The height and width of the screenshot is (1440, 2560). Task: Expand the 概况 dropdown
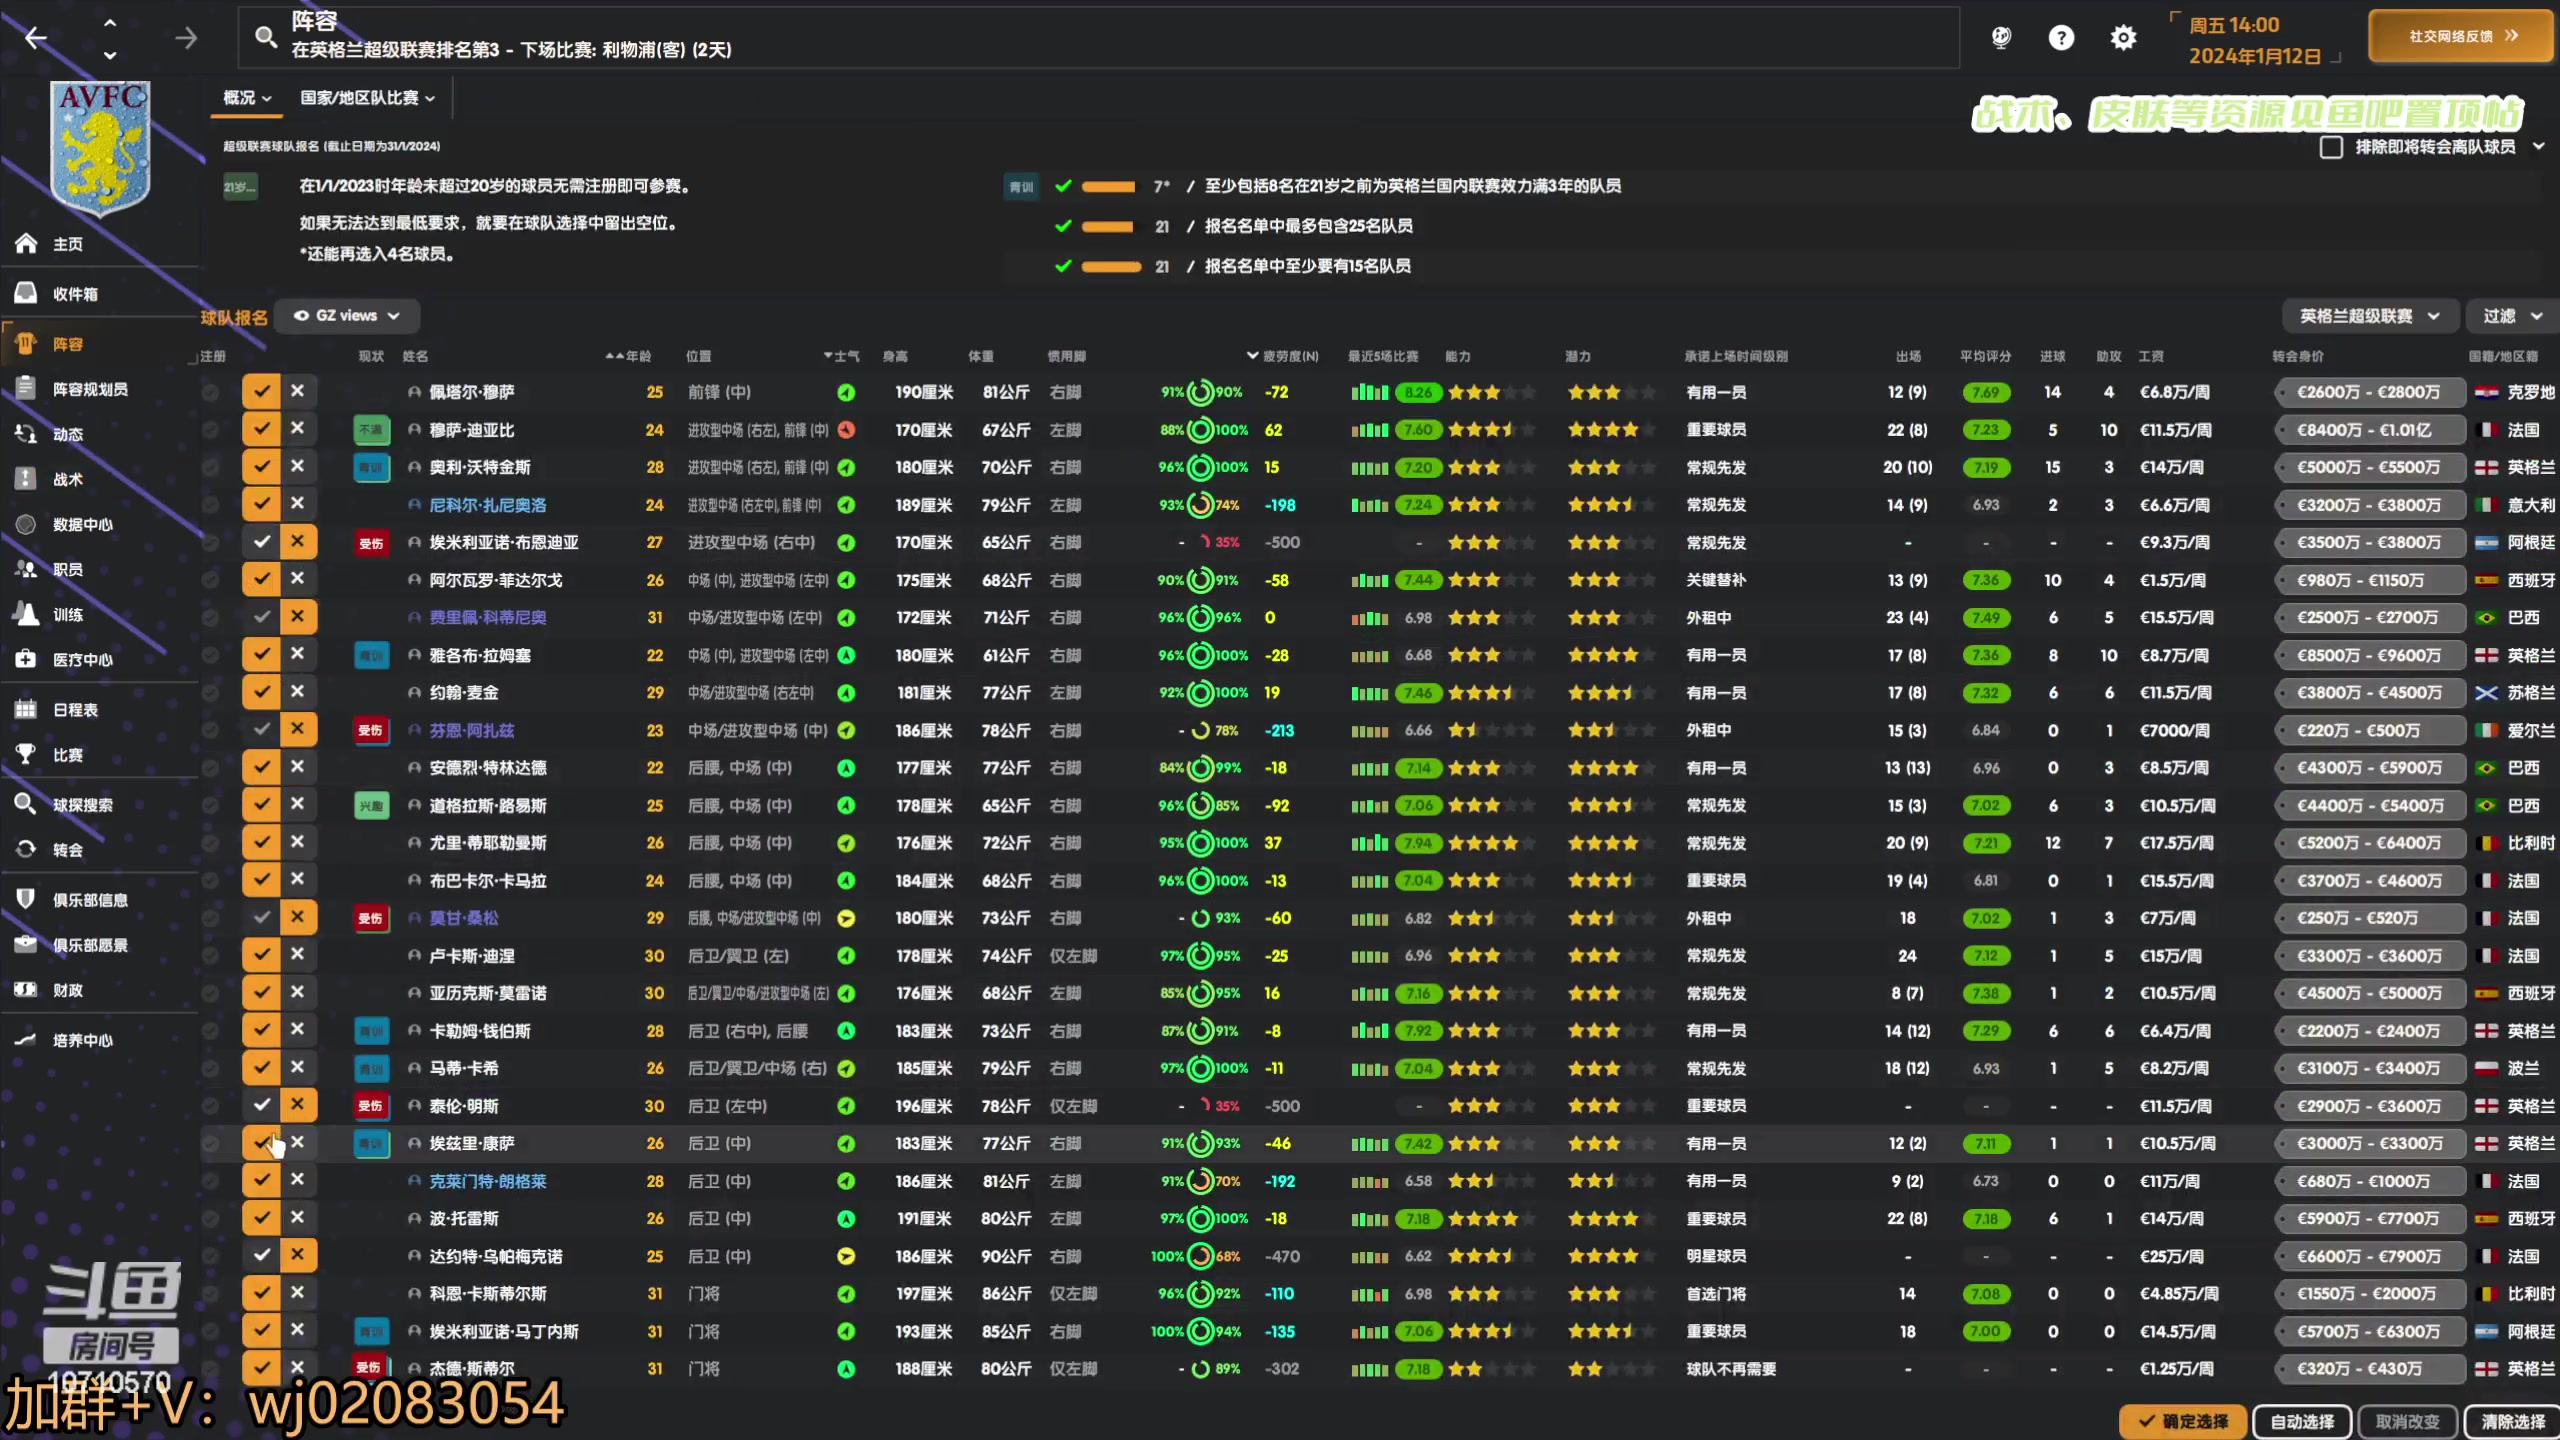(247, 98)
